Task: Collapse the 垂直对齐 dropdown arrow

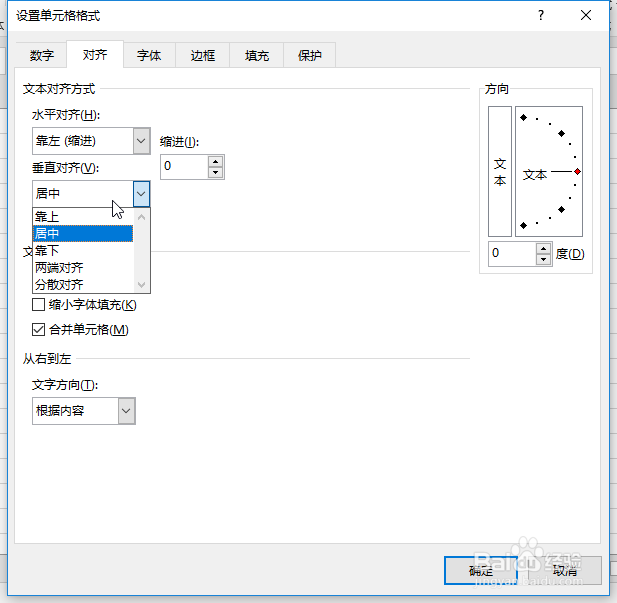Action: tap(141, 194)
